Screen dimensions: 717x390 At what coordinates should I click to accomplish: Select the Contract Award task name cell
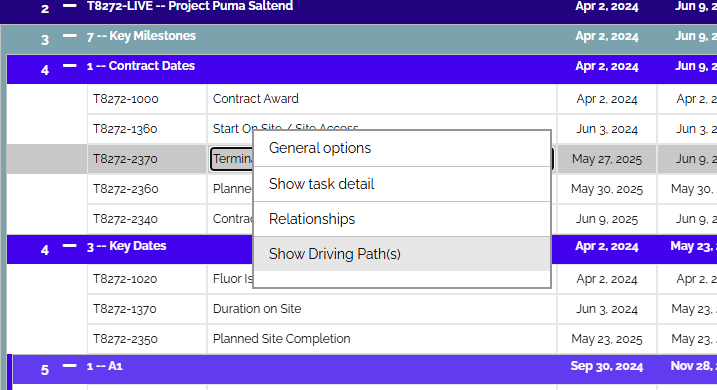coord(382,99)
